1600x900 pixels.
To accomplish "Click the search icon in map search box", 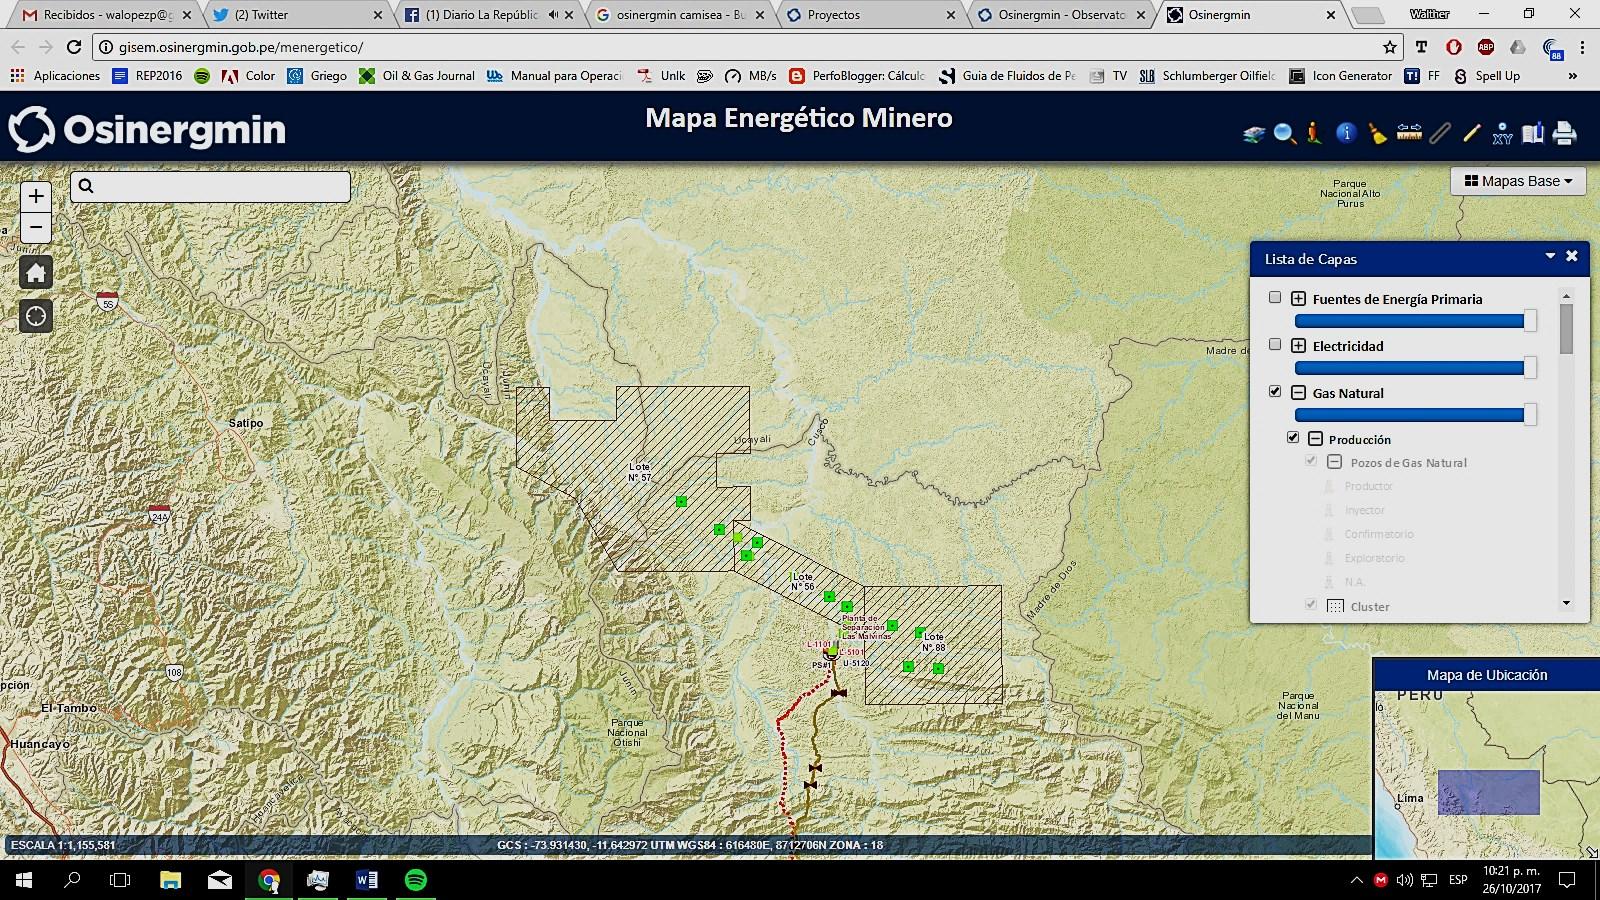I will tap(86, 186).
